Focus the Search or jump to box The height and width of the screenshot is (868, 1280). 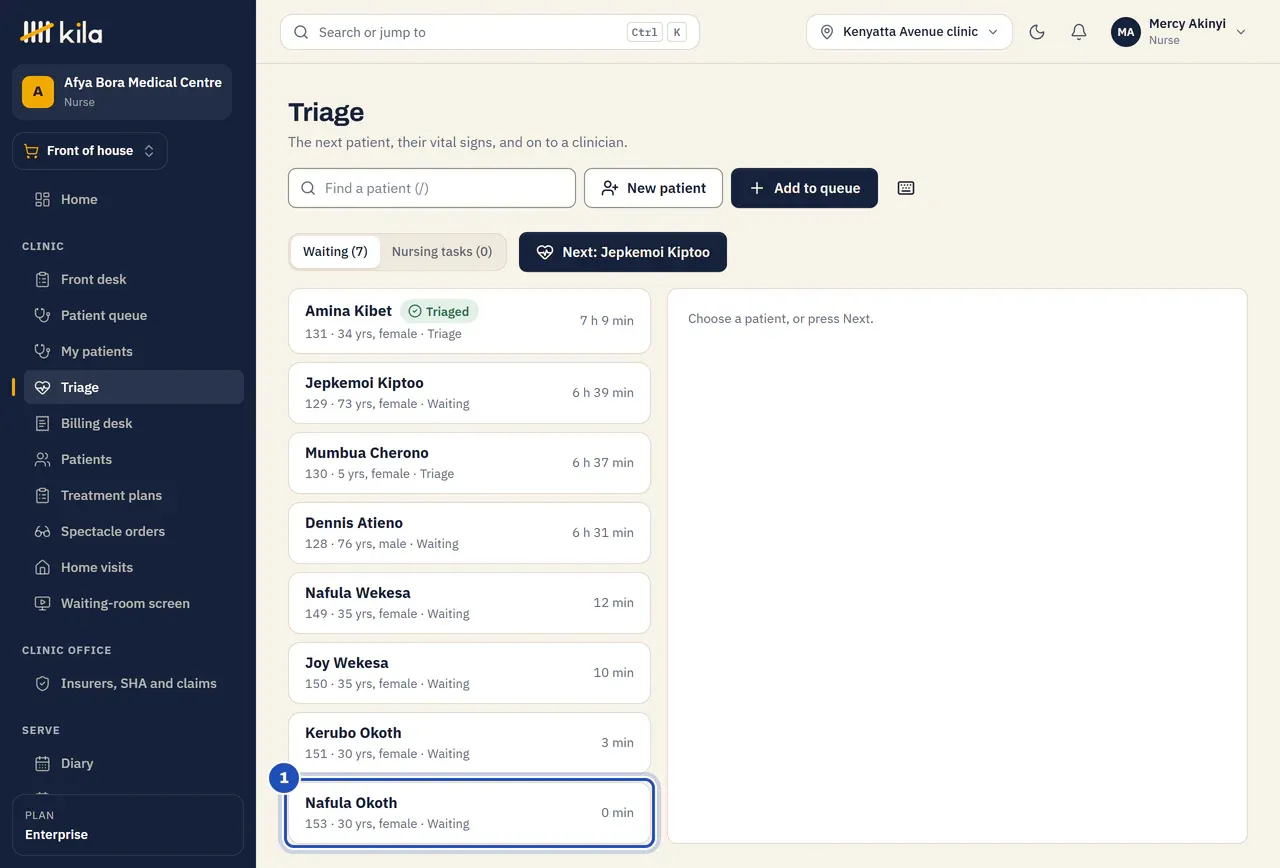490,32
